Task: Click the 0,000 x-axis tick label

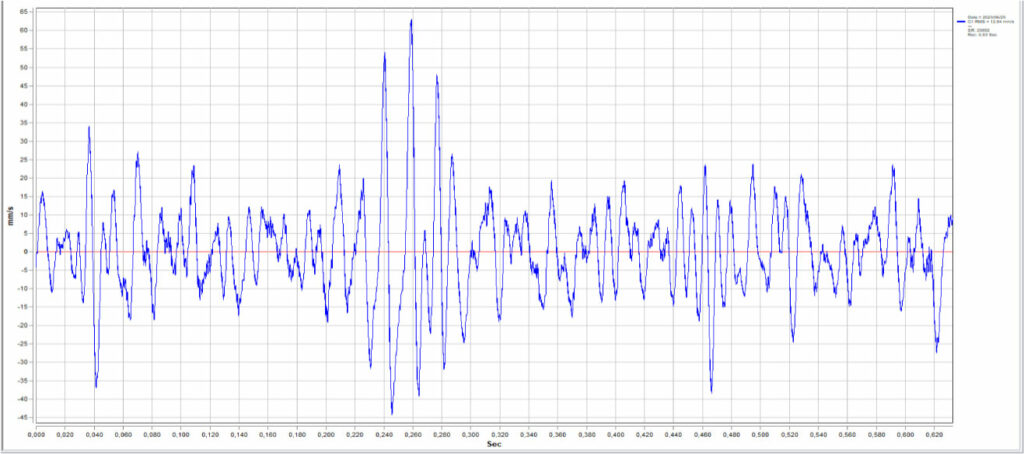Action: pos(37,434)
